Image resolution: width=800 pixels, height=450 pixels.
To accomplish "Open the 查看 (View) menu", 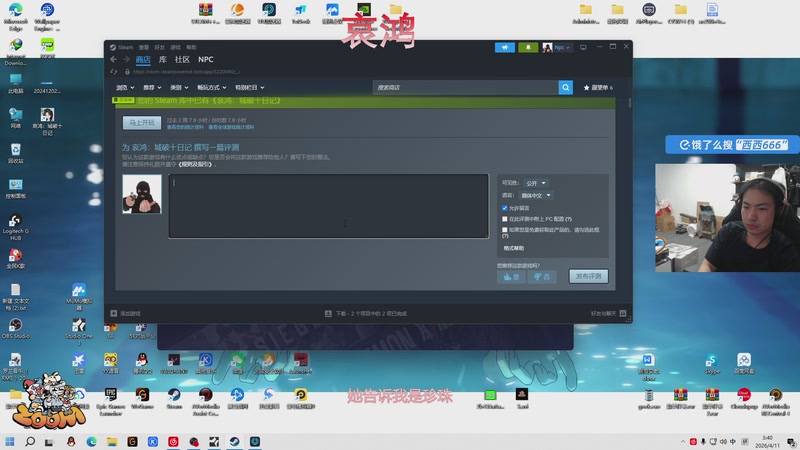I will click(x=144, y=47).
